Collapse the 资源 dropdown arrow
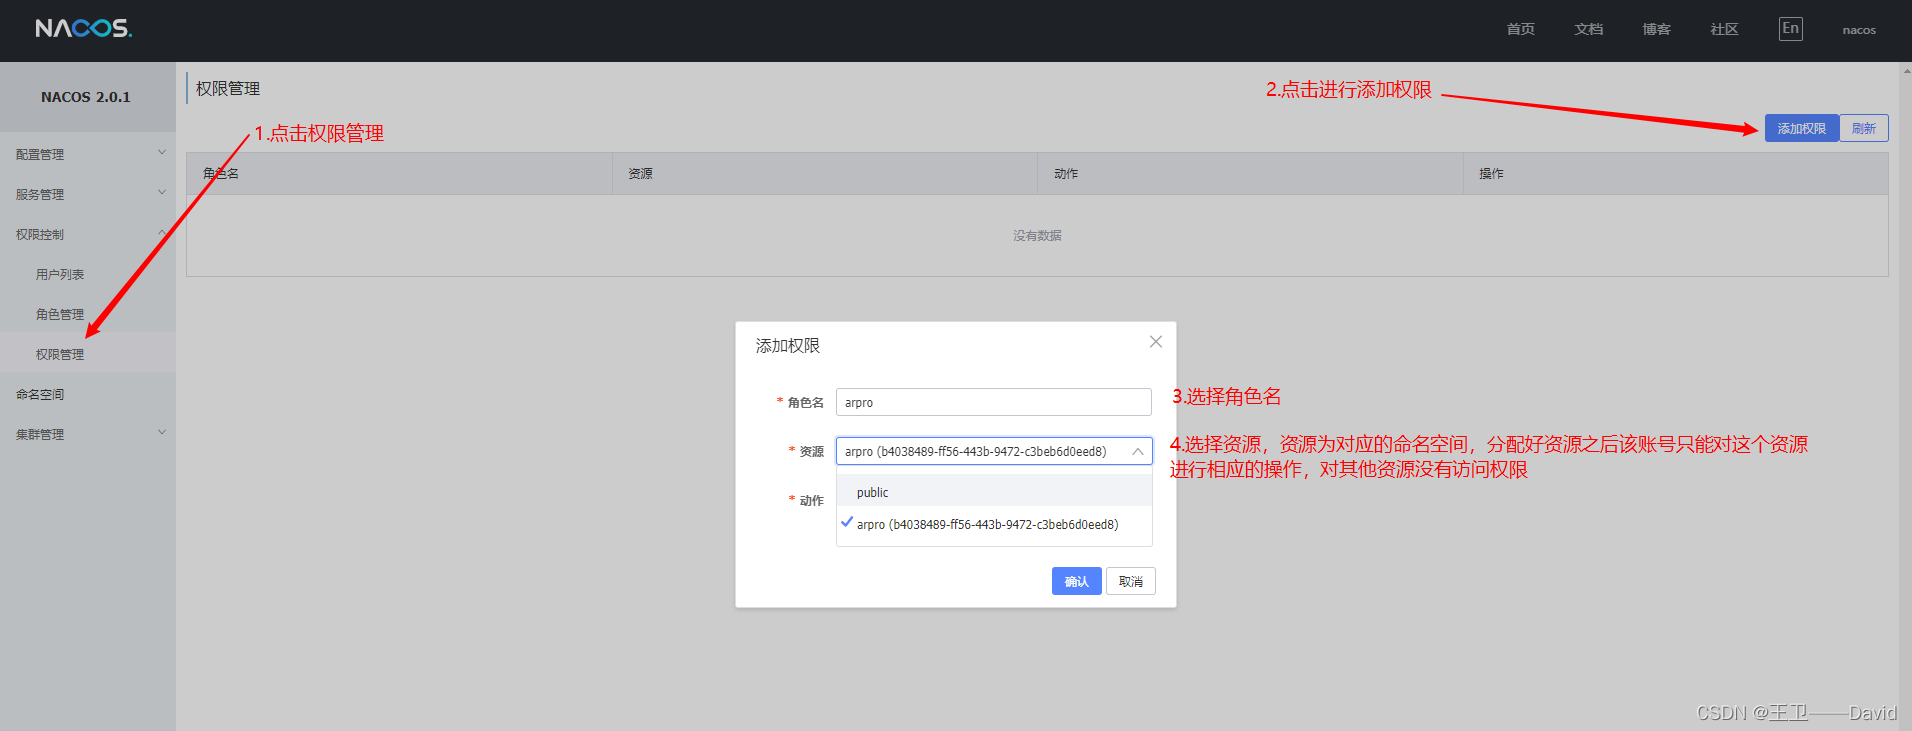 coord(1138,451)
